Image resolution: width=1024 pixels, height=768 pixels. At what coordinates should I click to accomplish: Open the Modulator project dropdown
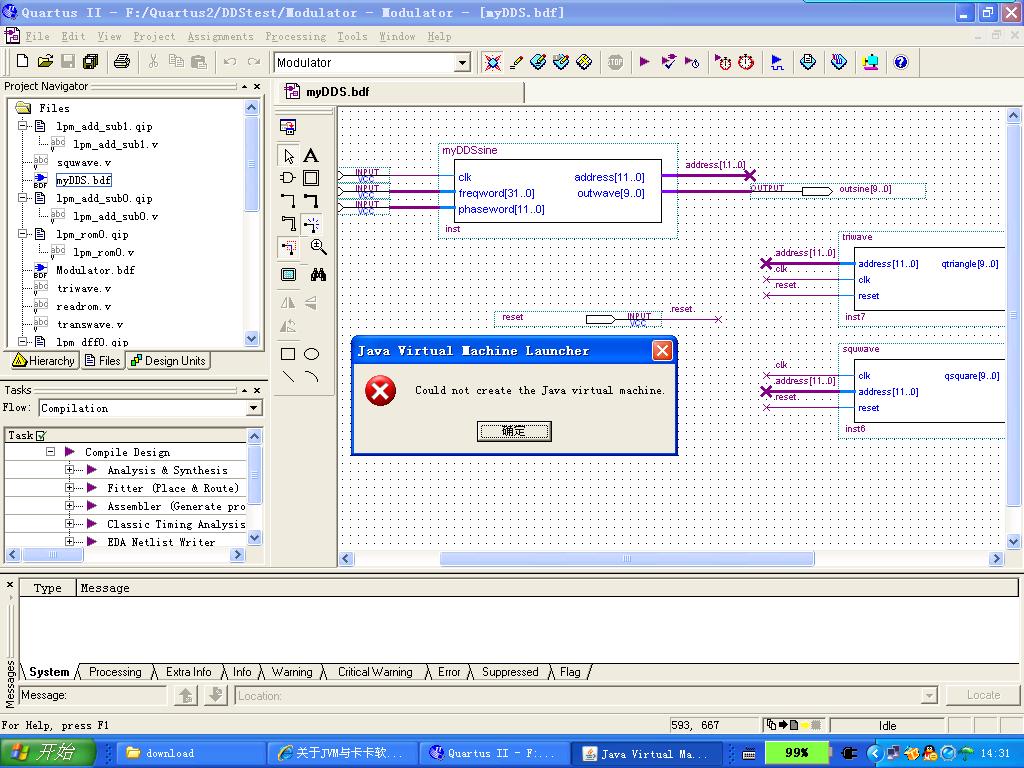pos(462,63)
